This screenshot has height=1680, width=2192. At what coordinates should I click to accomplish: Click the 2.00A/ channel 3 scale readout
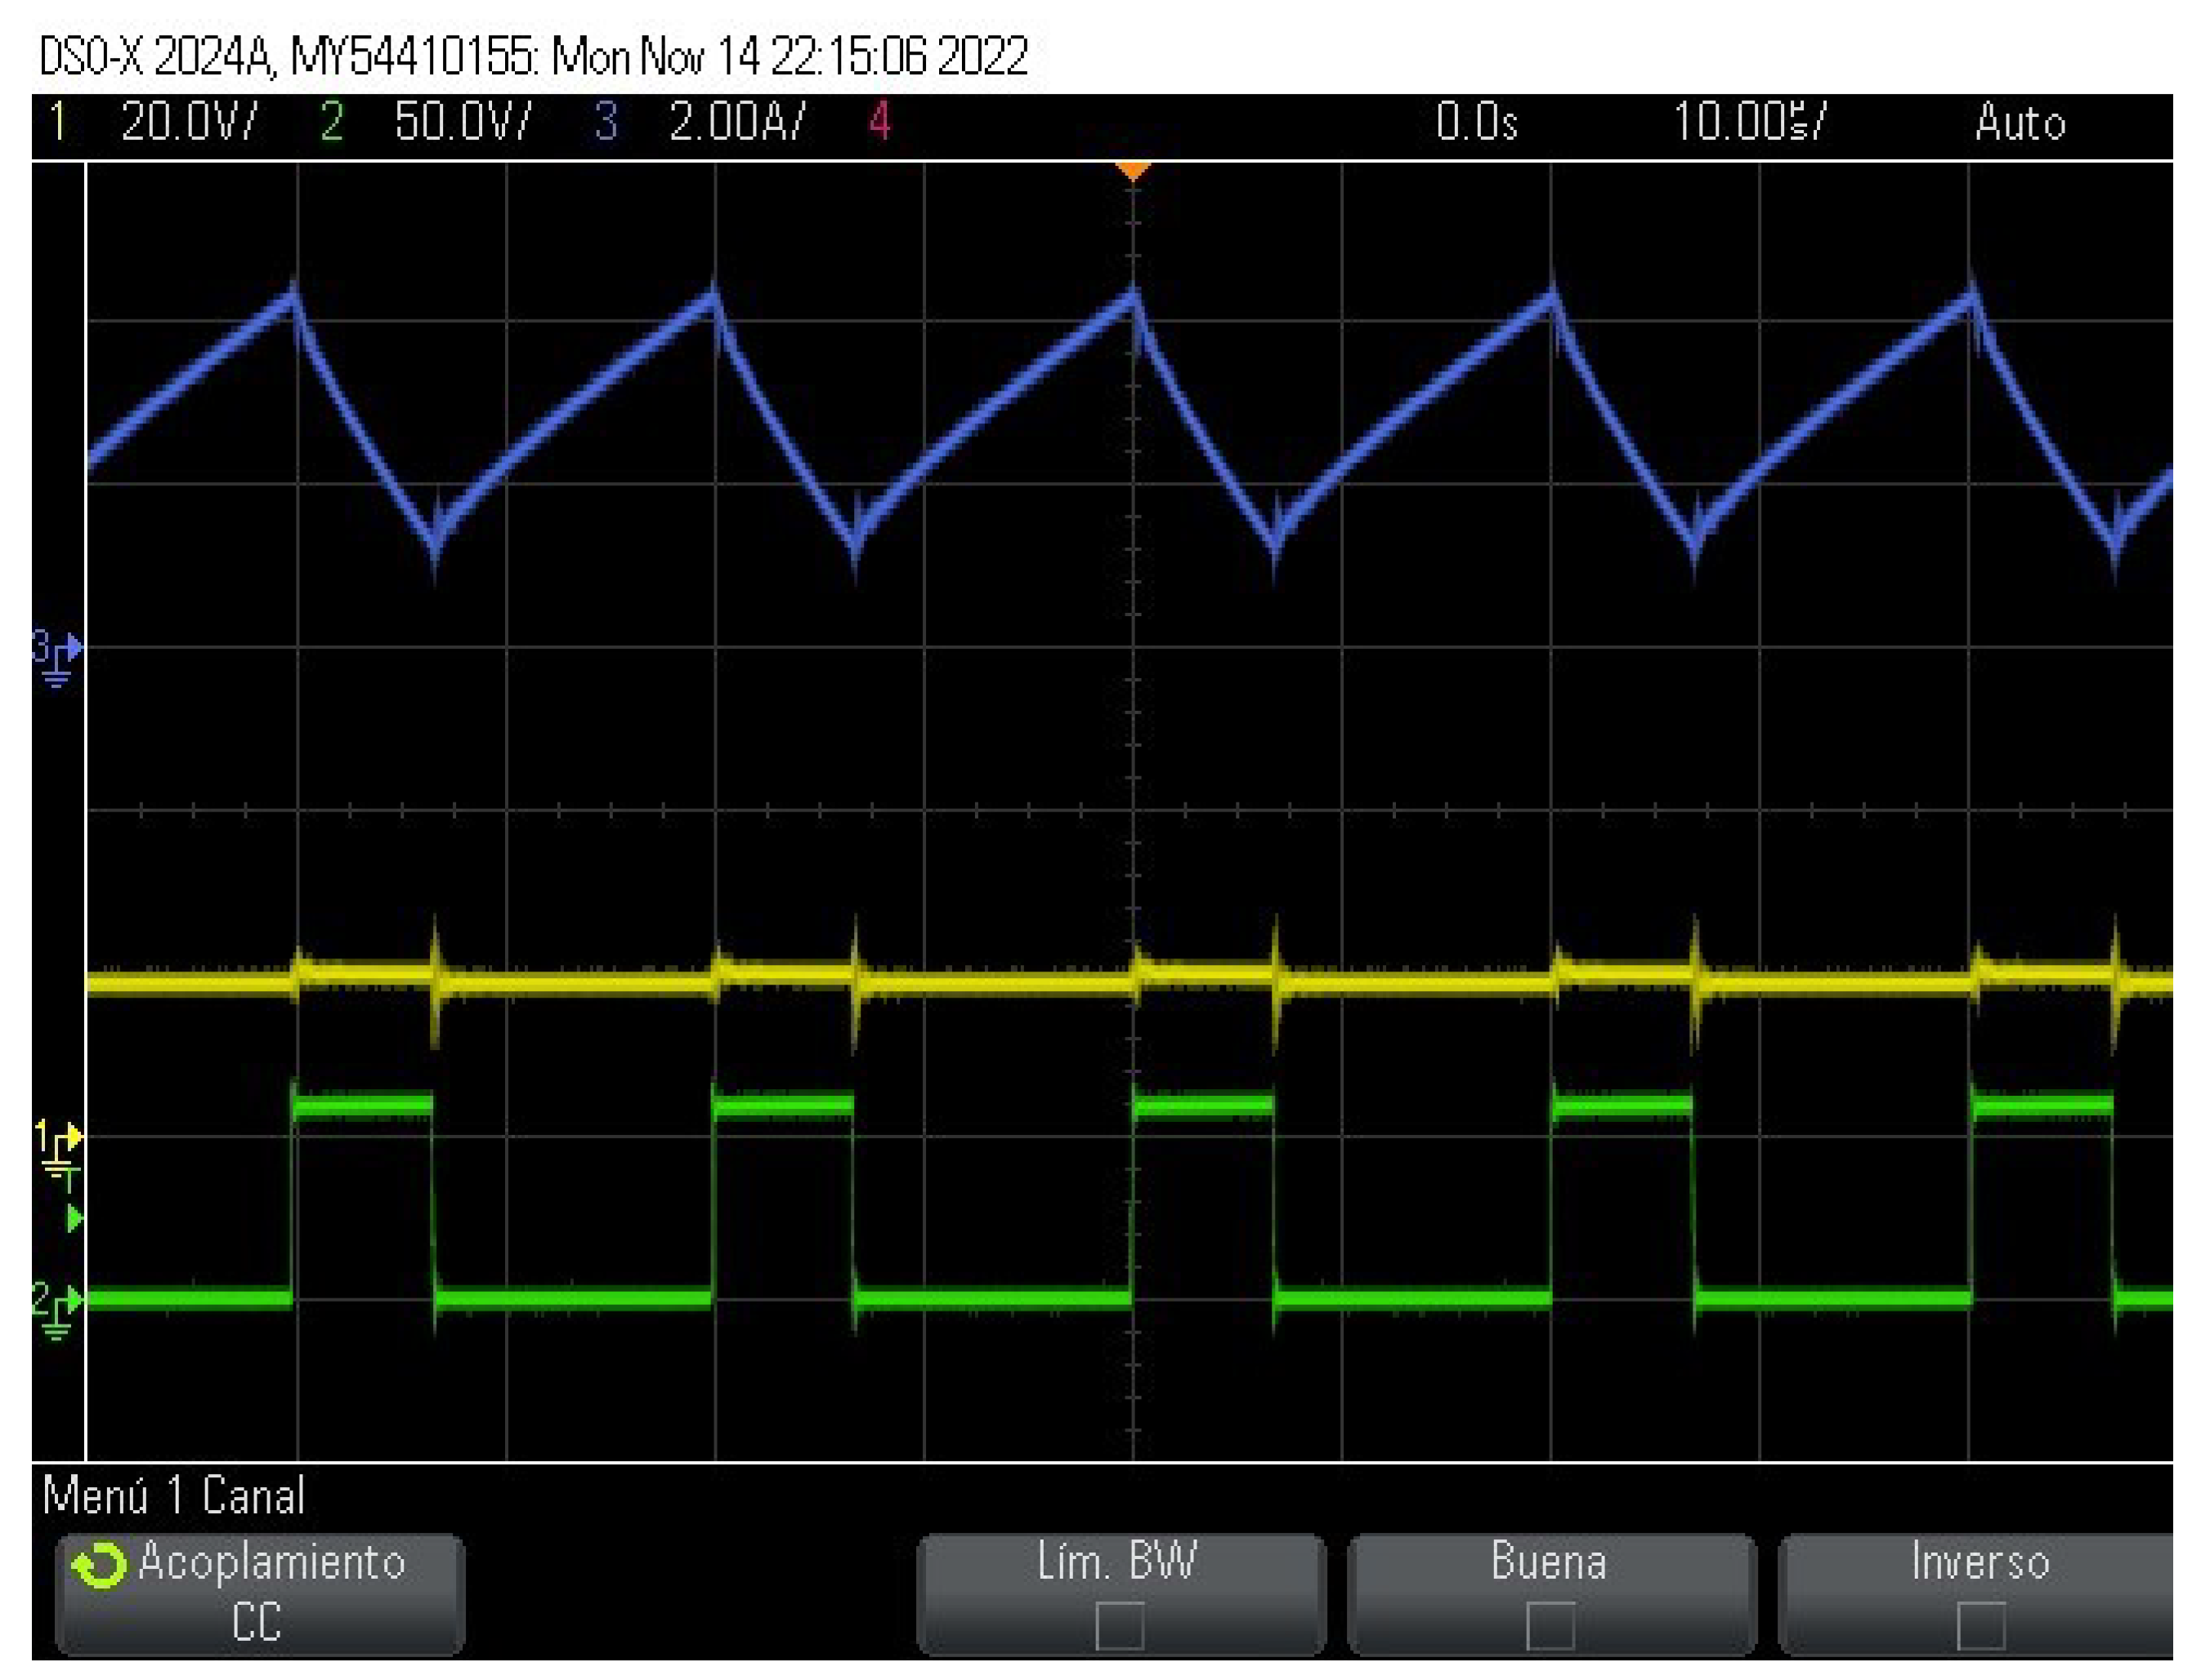pyautogui.click(x=737, y=122)
